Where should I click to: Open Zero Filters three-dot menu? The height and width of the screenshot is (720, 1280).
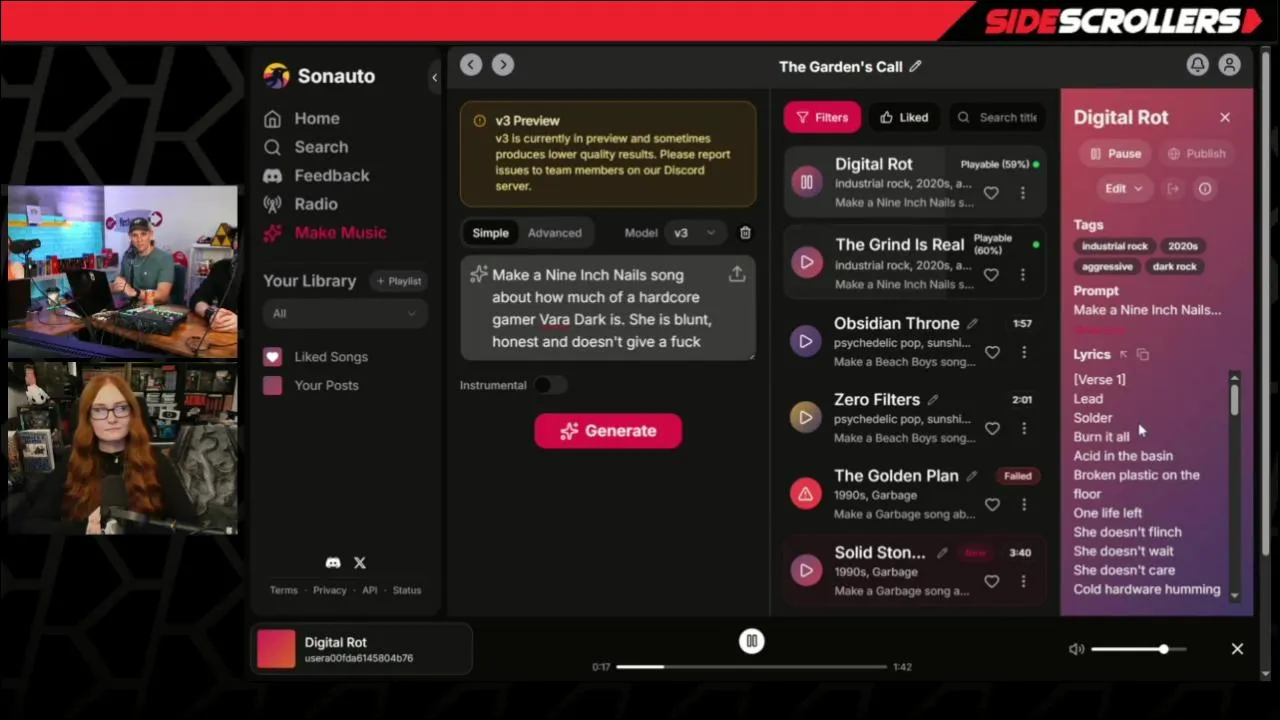pos(1023,428)
